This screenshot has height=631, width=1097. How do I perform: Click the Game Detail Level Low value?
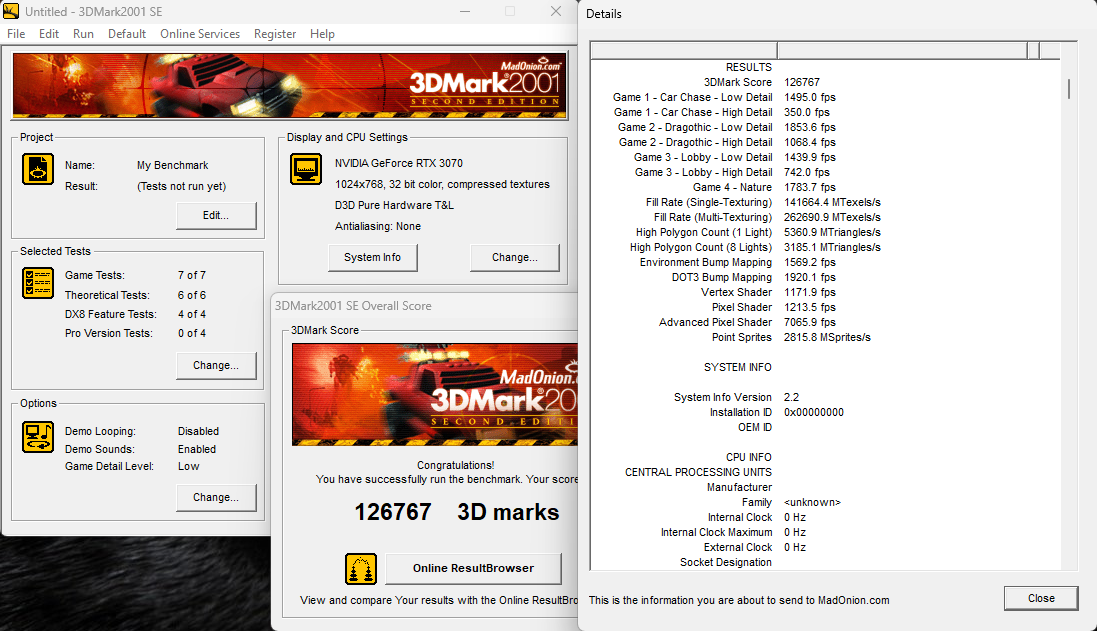click(x=188, y=466)
